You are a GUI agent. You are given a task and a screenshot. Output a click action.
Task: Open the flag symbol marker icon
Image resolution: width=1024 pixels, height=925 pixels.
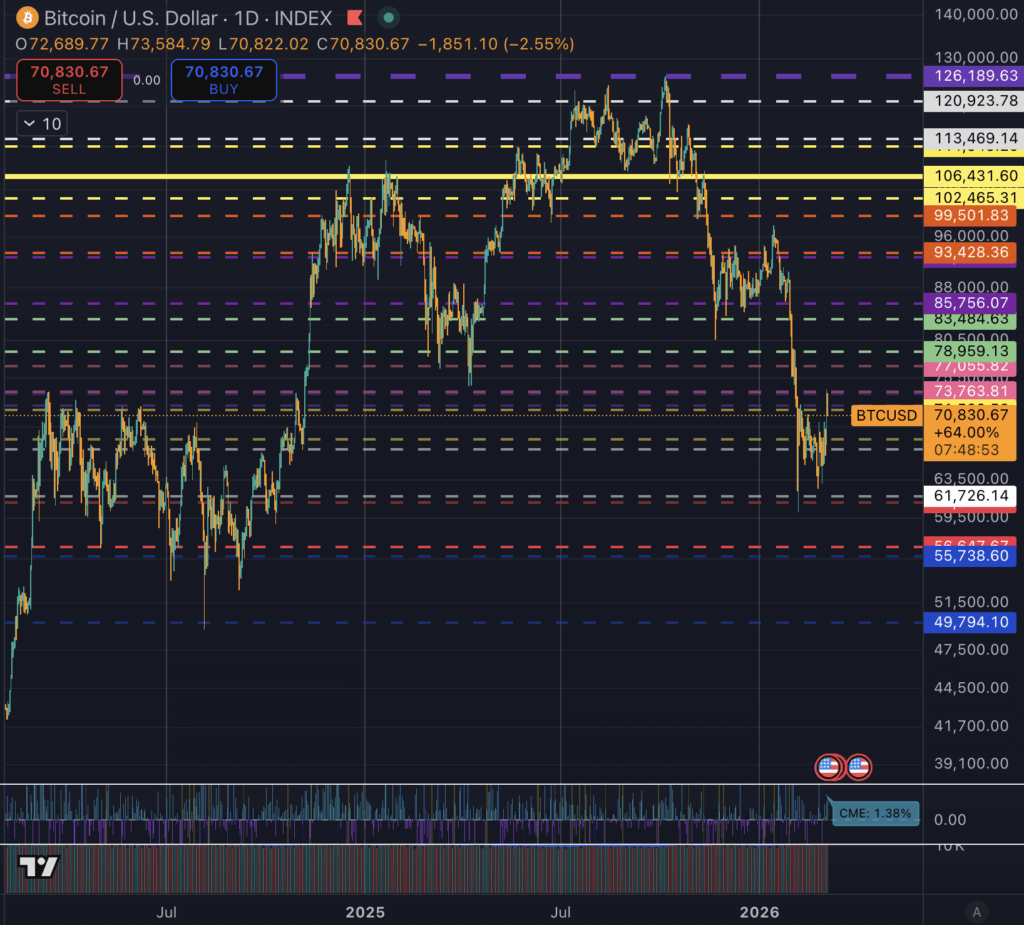[x=355, y=18]
